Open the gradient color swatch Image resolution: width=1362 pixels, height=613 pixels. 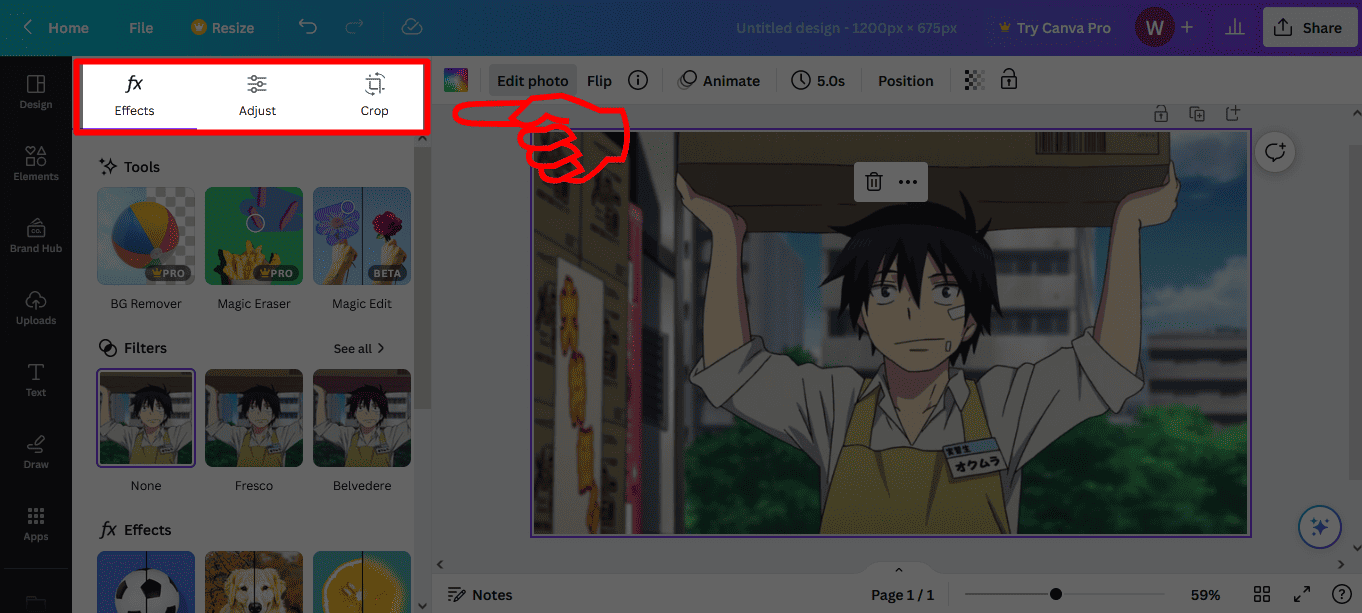click(x=456, y=81)
